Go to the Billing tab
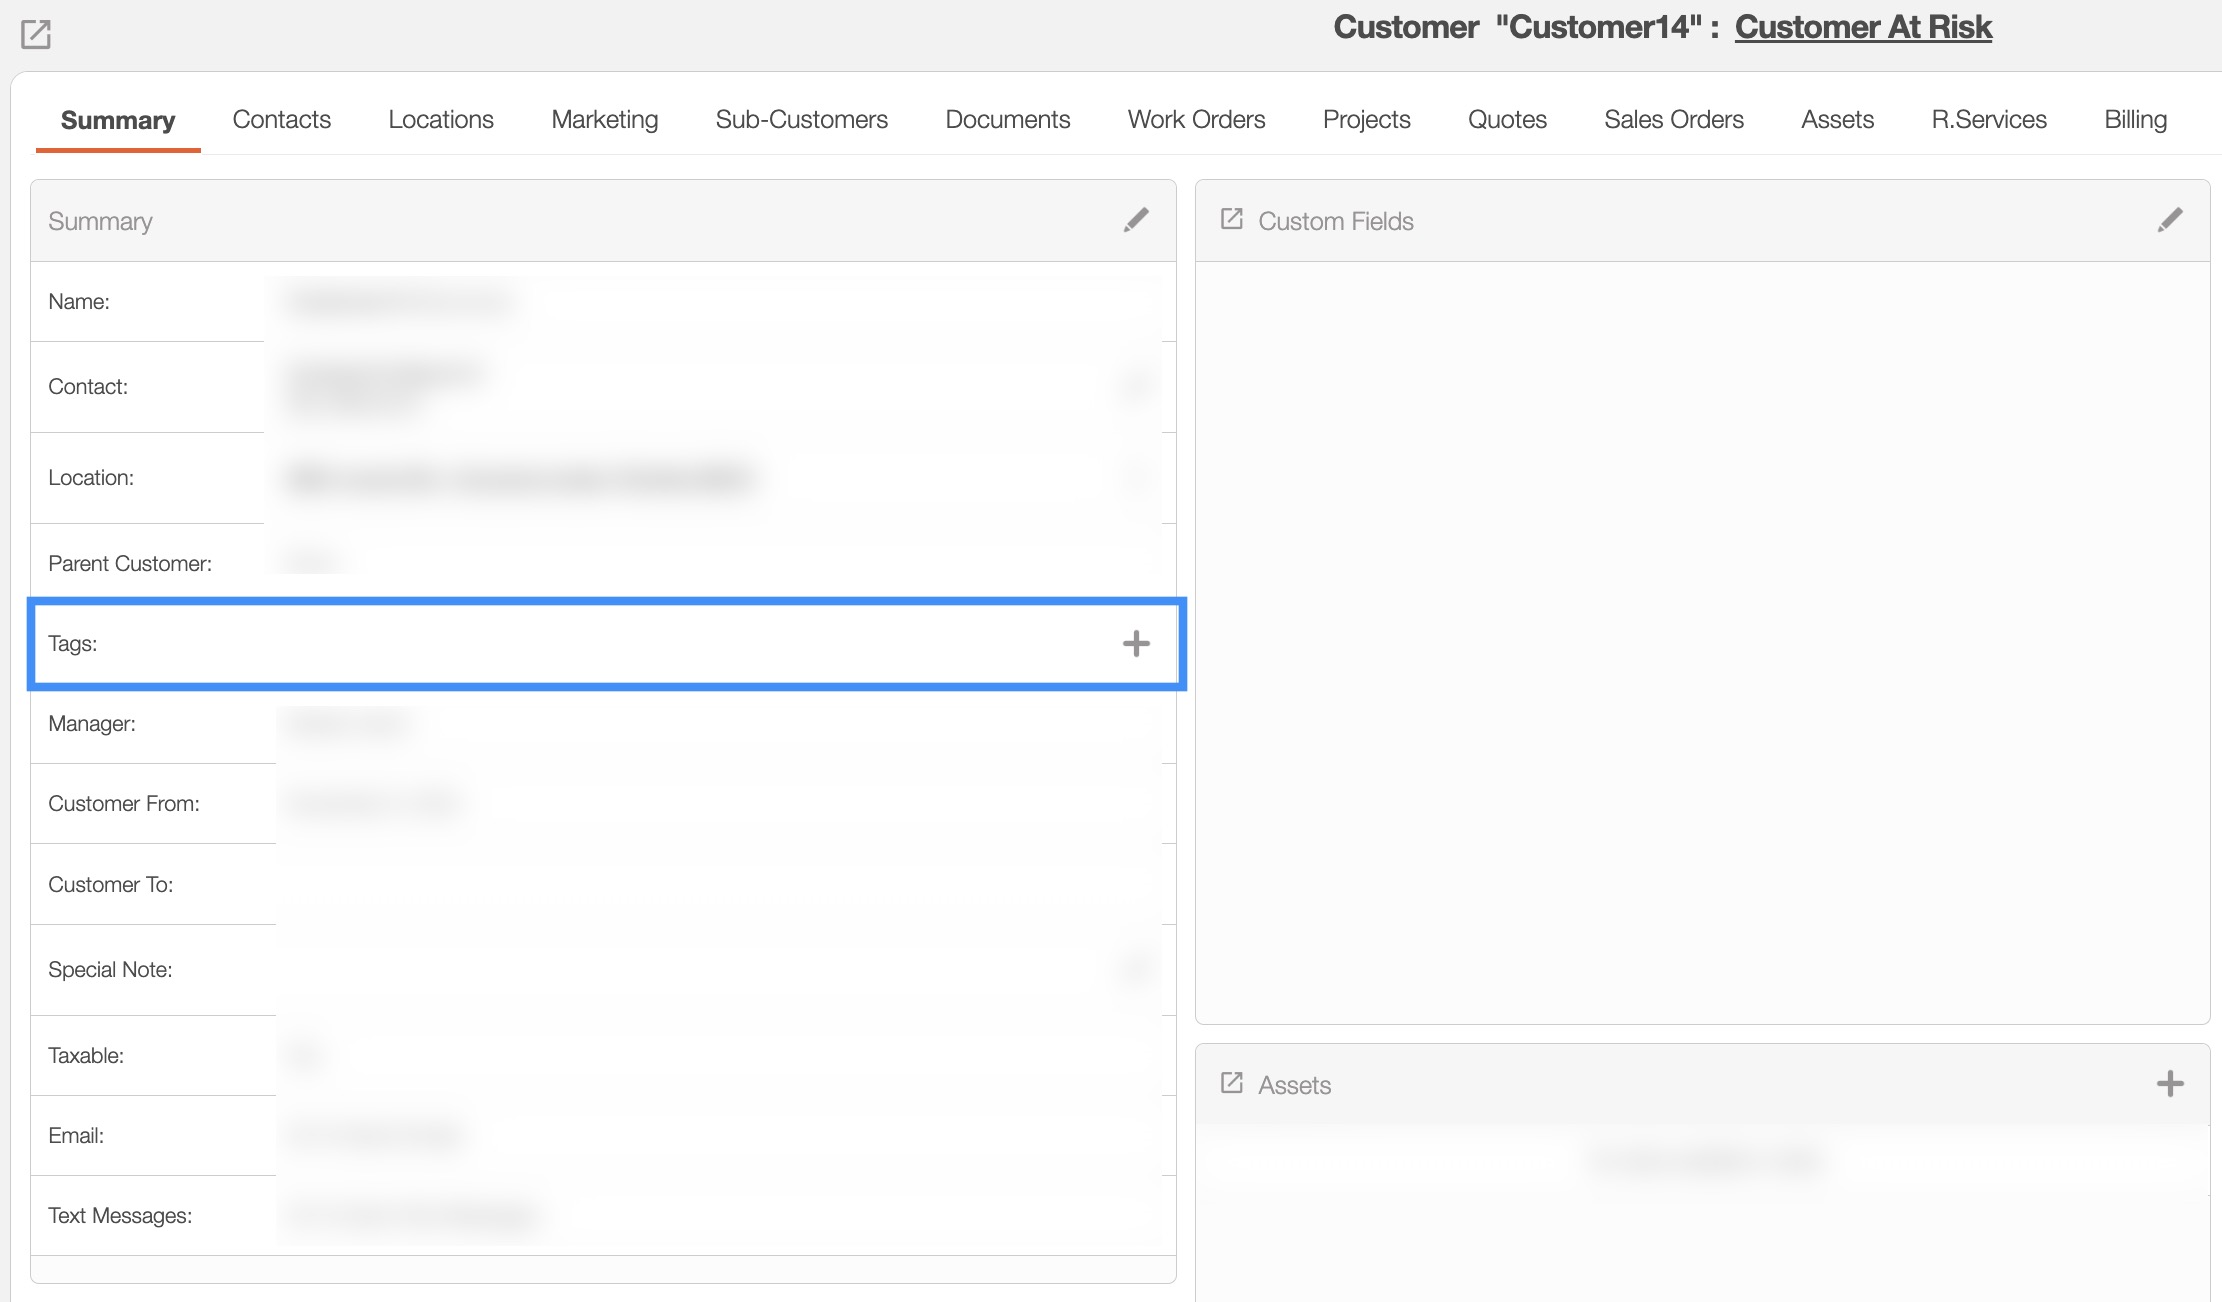2222x1302 pixels. [x=2135, y=119]
